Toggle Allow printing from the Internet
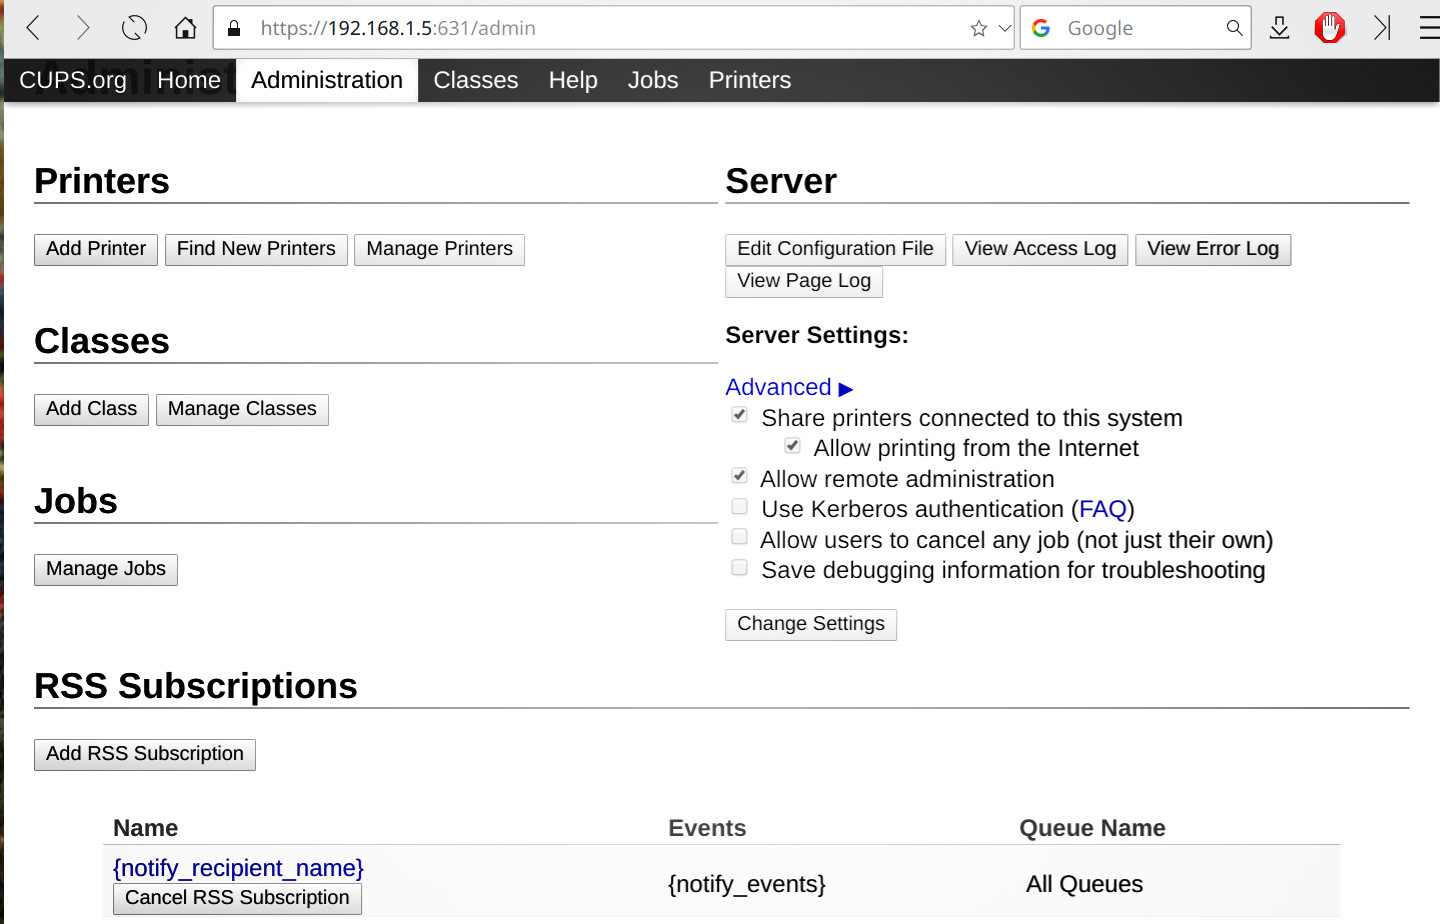 click(x=792, y=445)
